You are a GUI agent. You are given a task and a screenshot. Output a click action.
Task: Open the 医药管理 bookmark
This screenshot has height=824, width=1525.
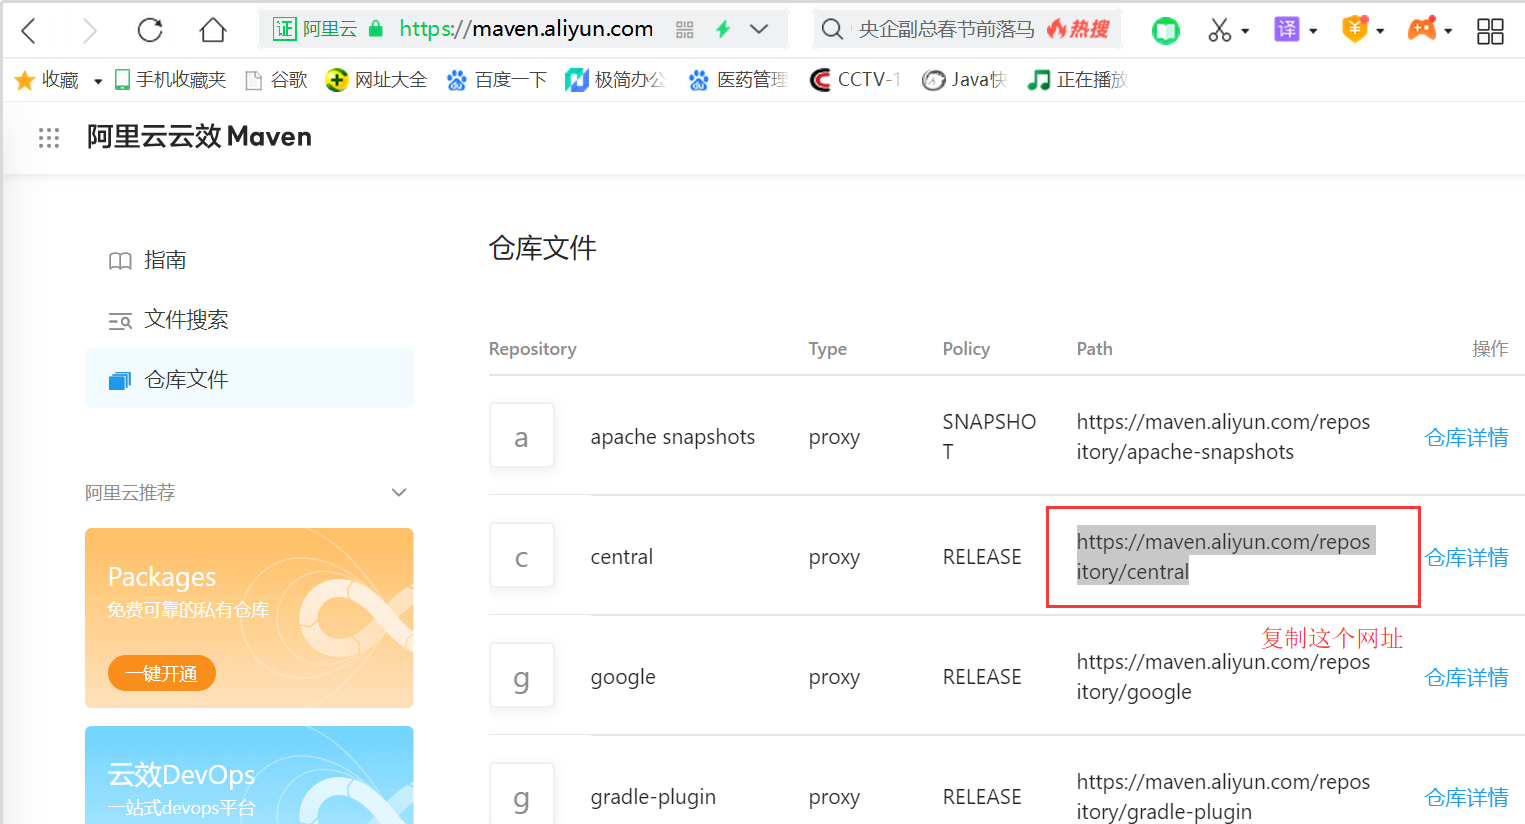[x=738, y=80]
